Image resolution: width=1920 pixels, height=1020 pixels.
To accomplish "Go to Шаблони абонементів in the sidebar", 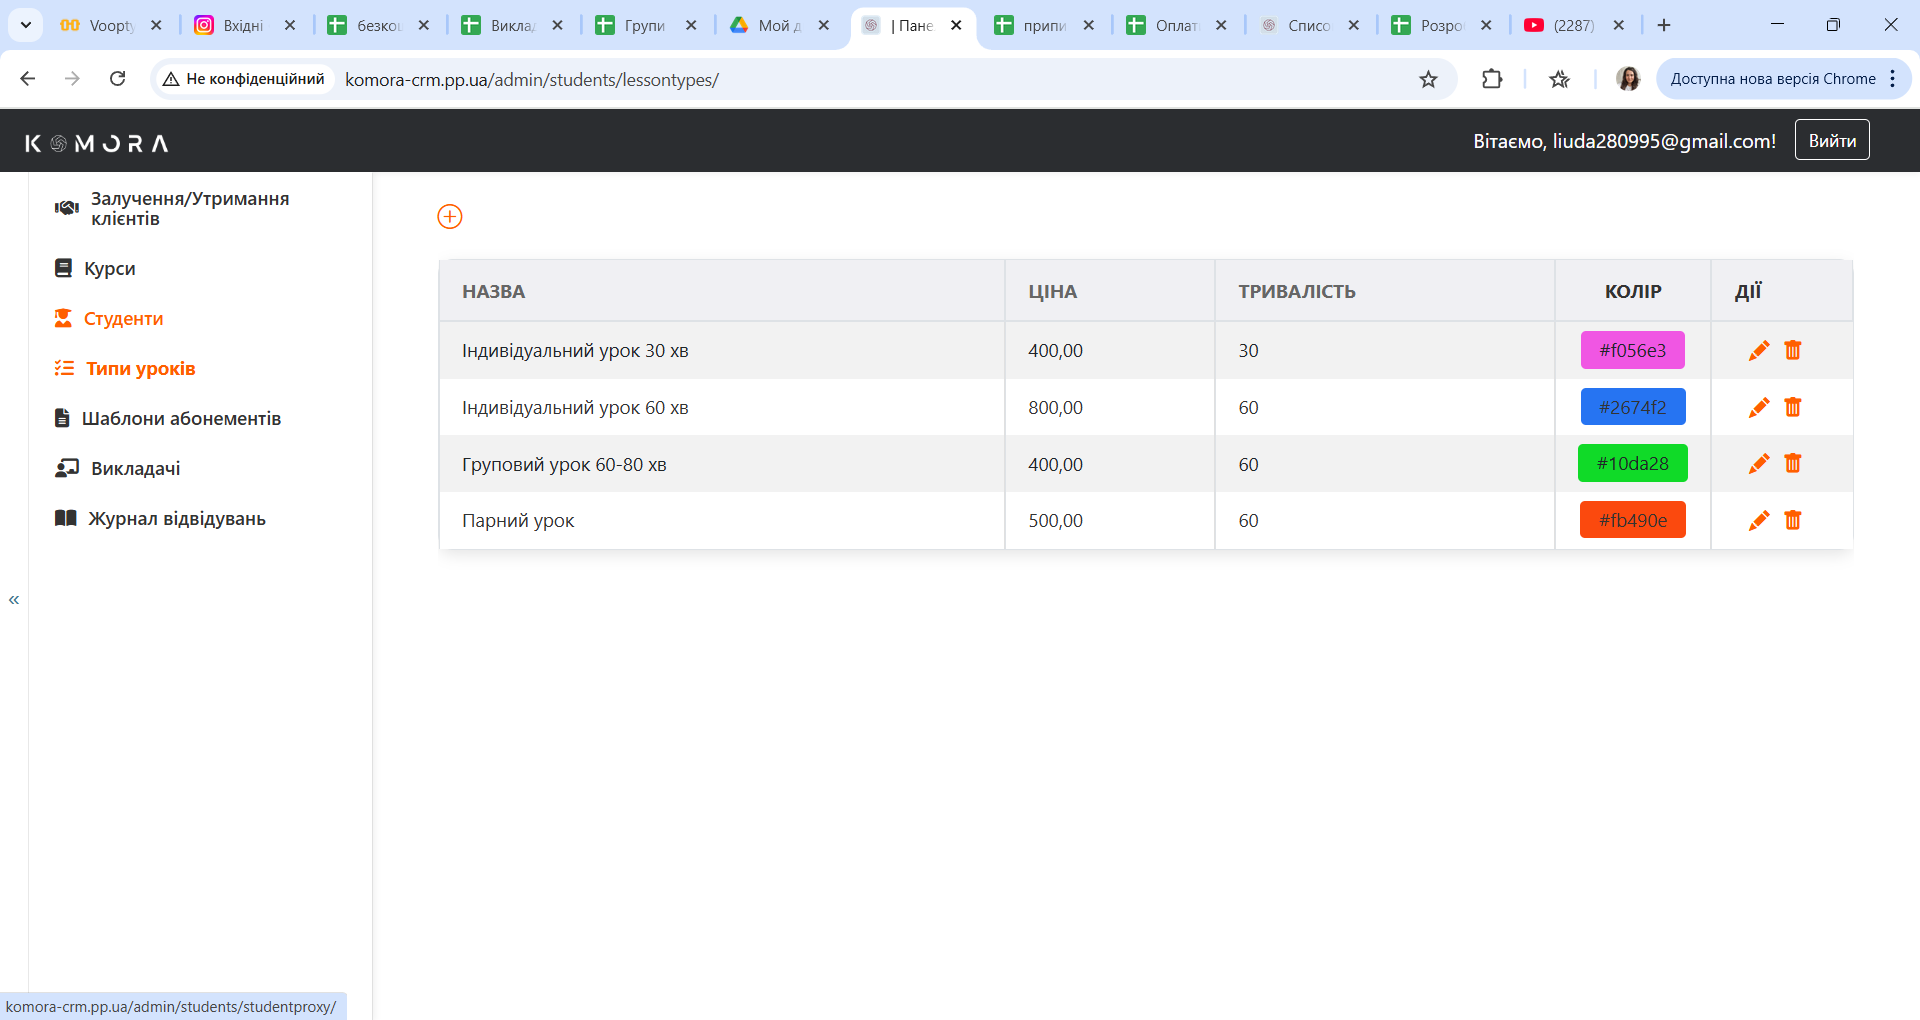I will click(180, 419).
